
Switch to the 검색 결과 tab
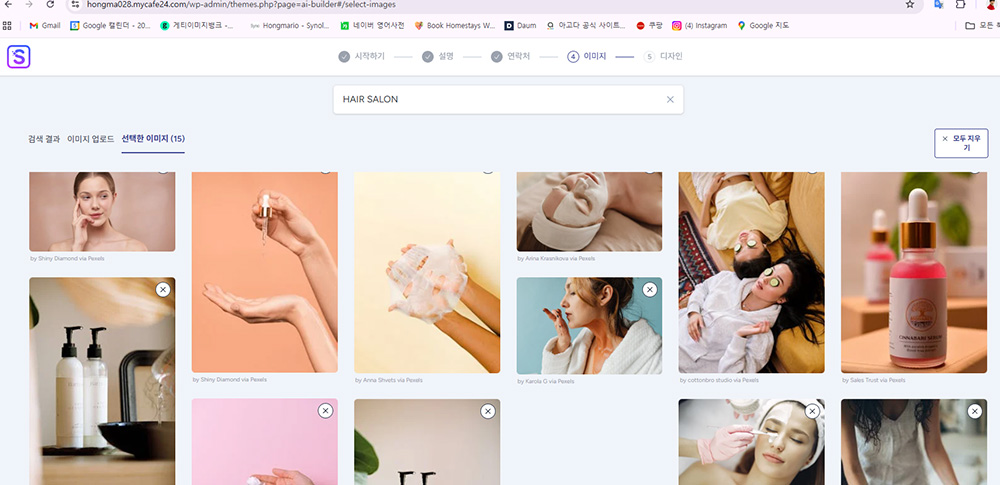pyautogui.click(x=44, y=138)
